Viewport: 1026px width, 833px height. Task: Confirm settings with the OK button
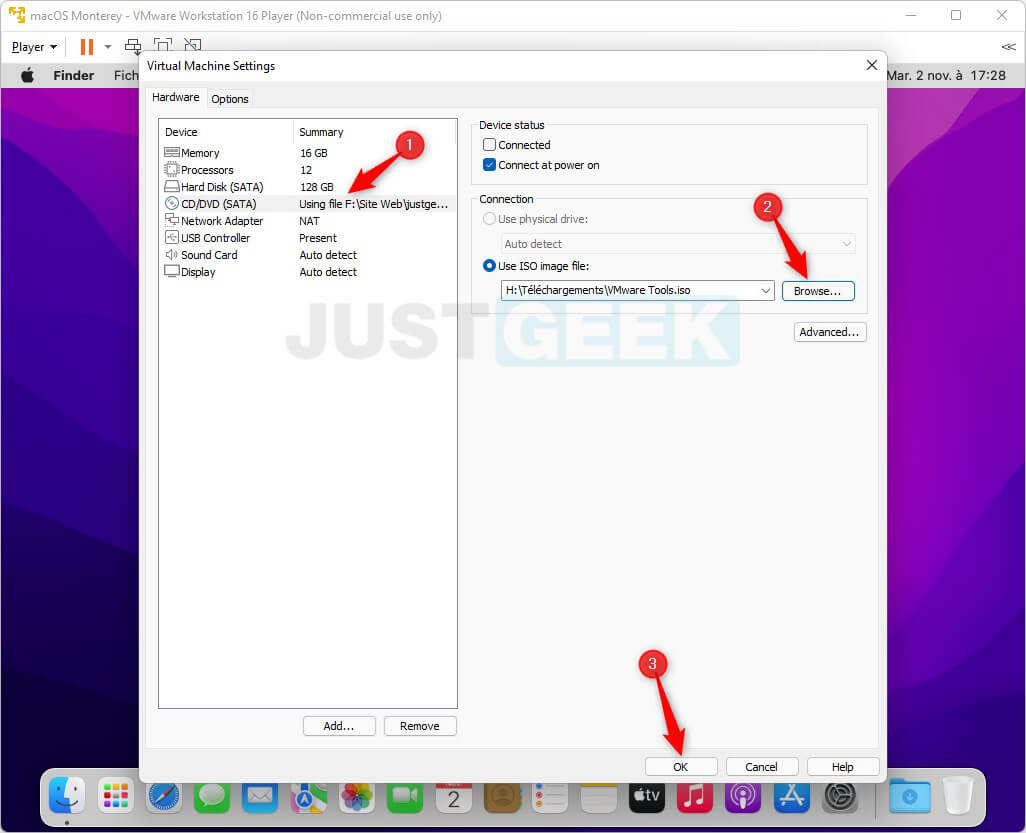click(x=681, y=767)
